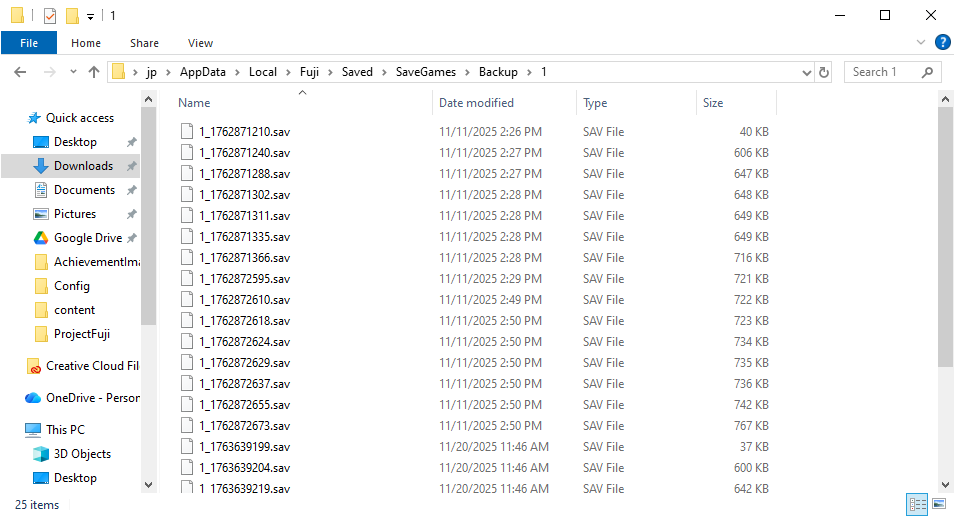Sort files by Date modified column
Image resolution: width=955 pixels, height=517 pixels.
click(476, 103)
